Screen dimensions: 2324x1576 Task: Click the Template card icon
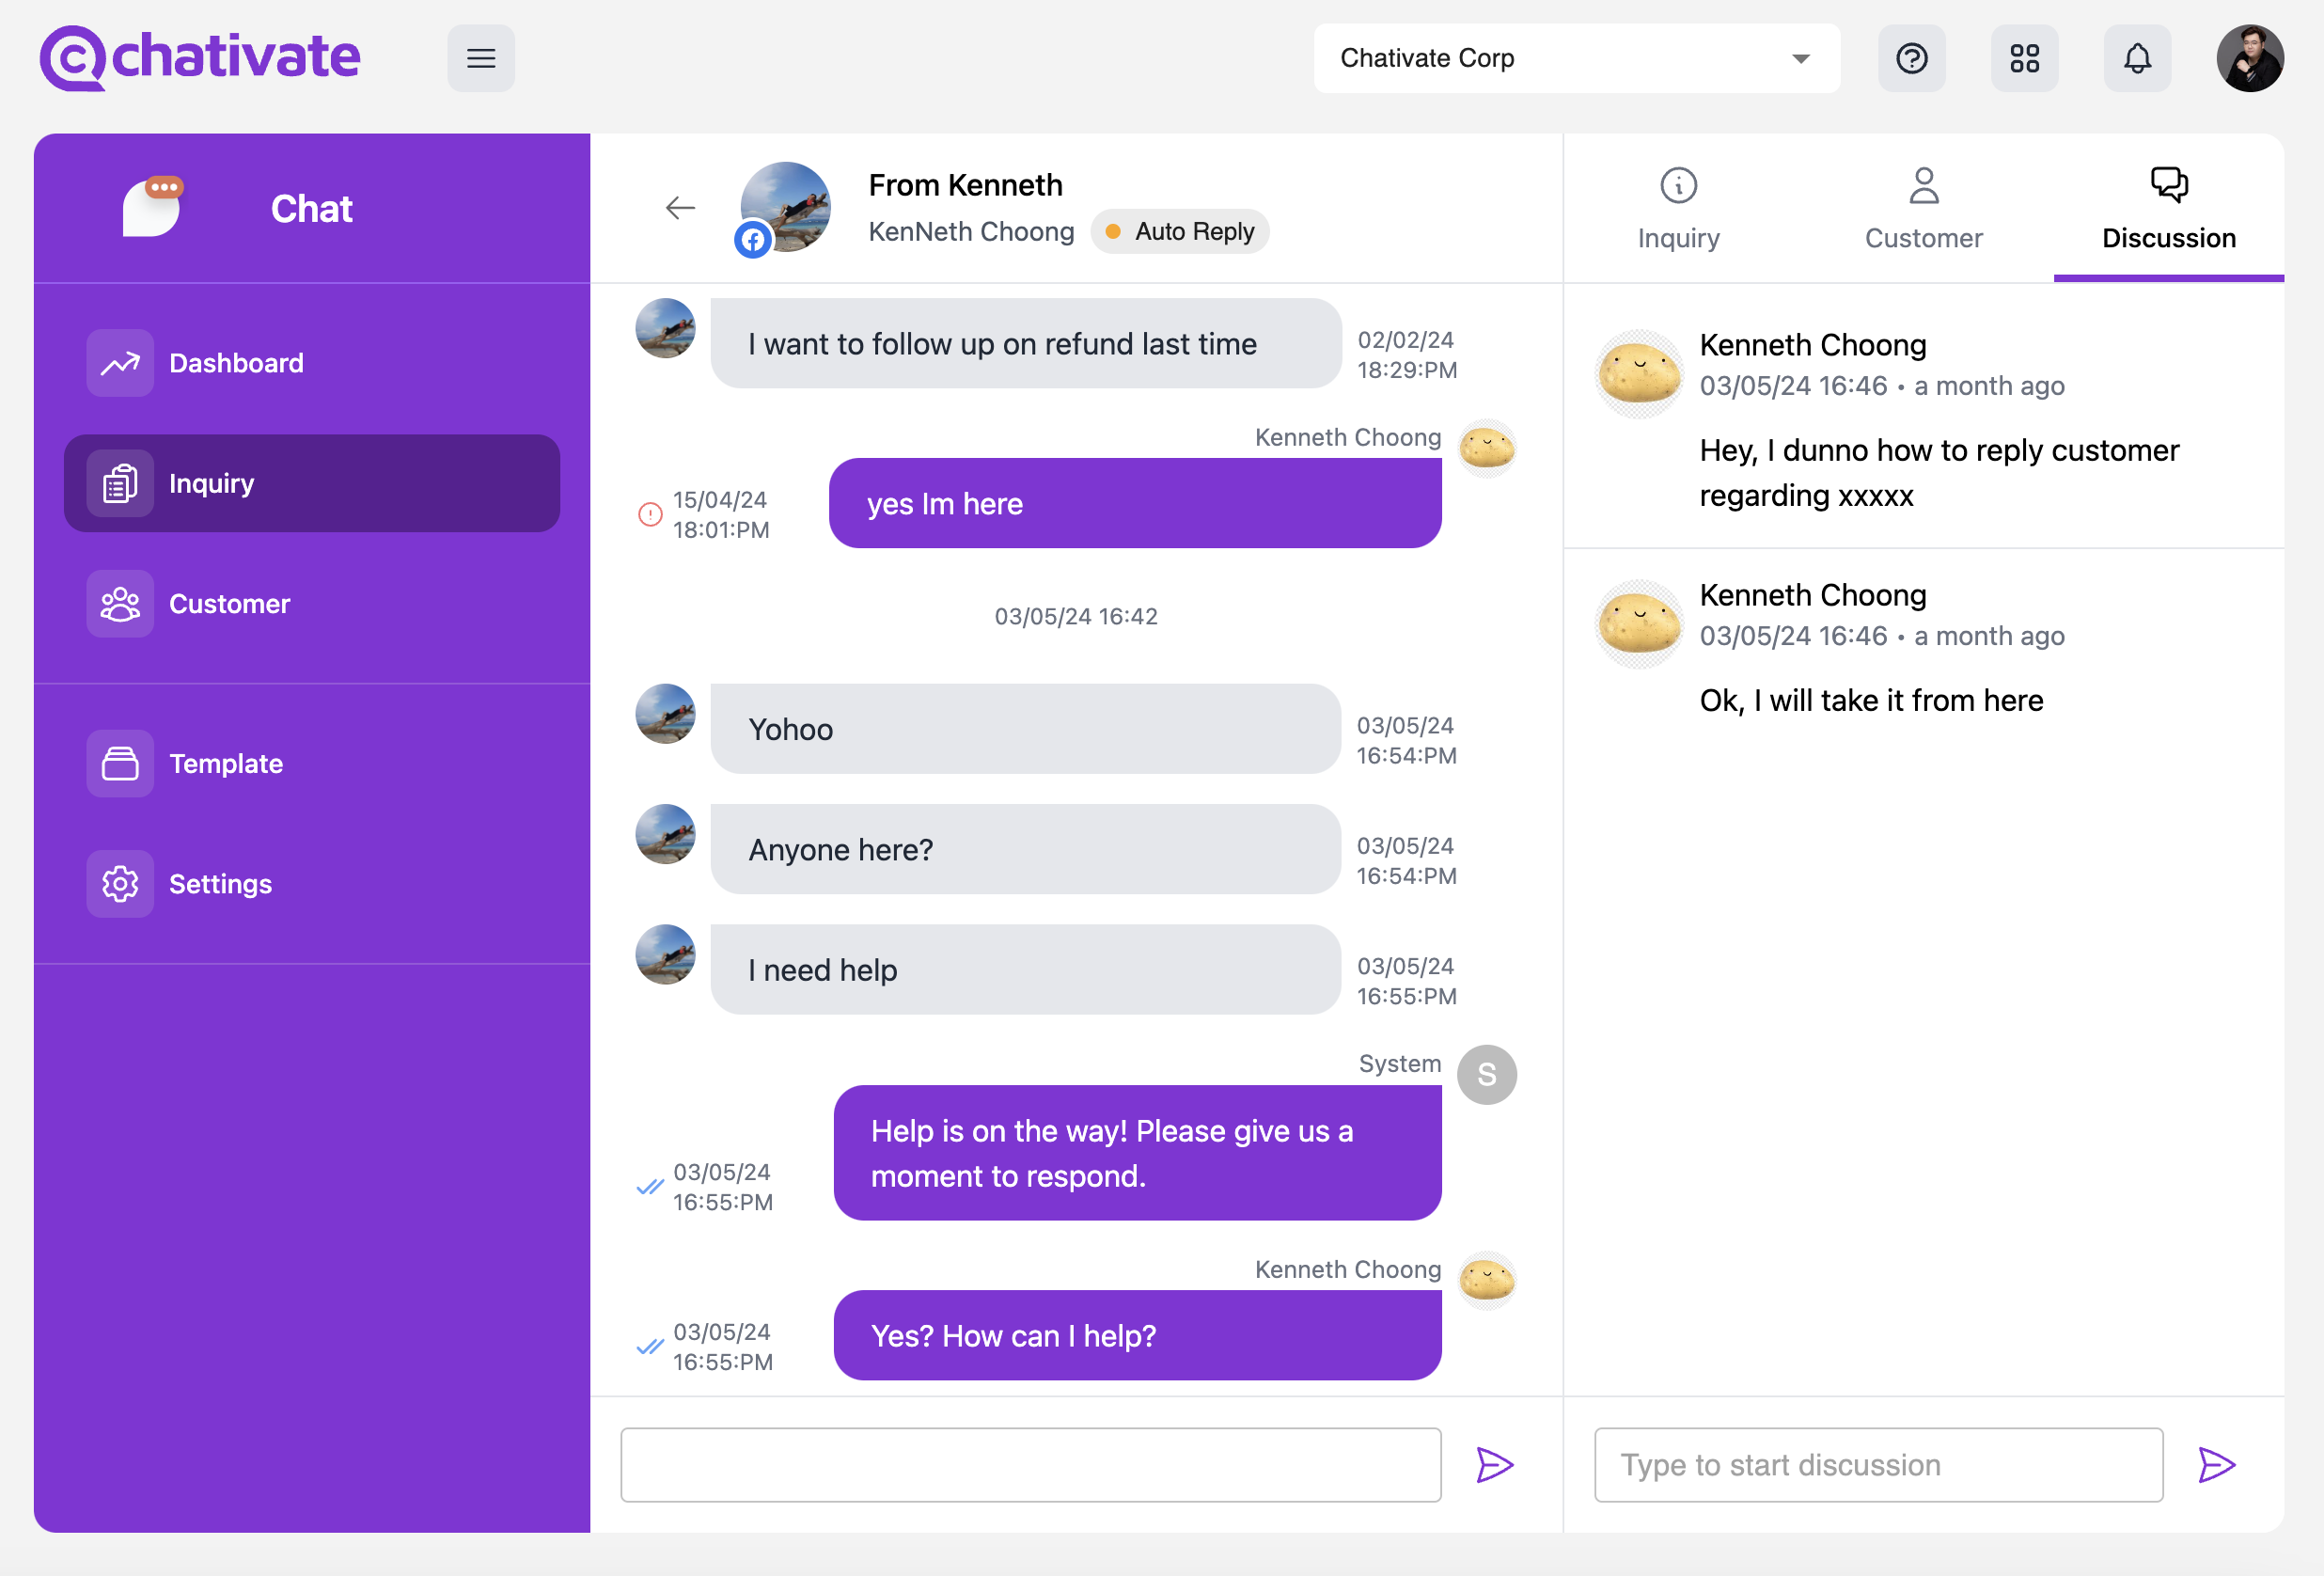pyautogui.click(x=120, y=764)
